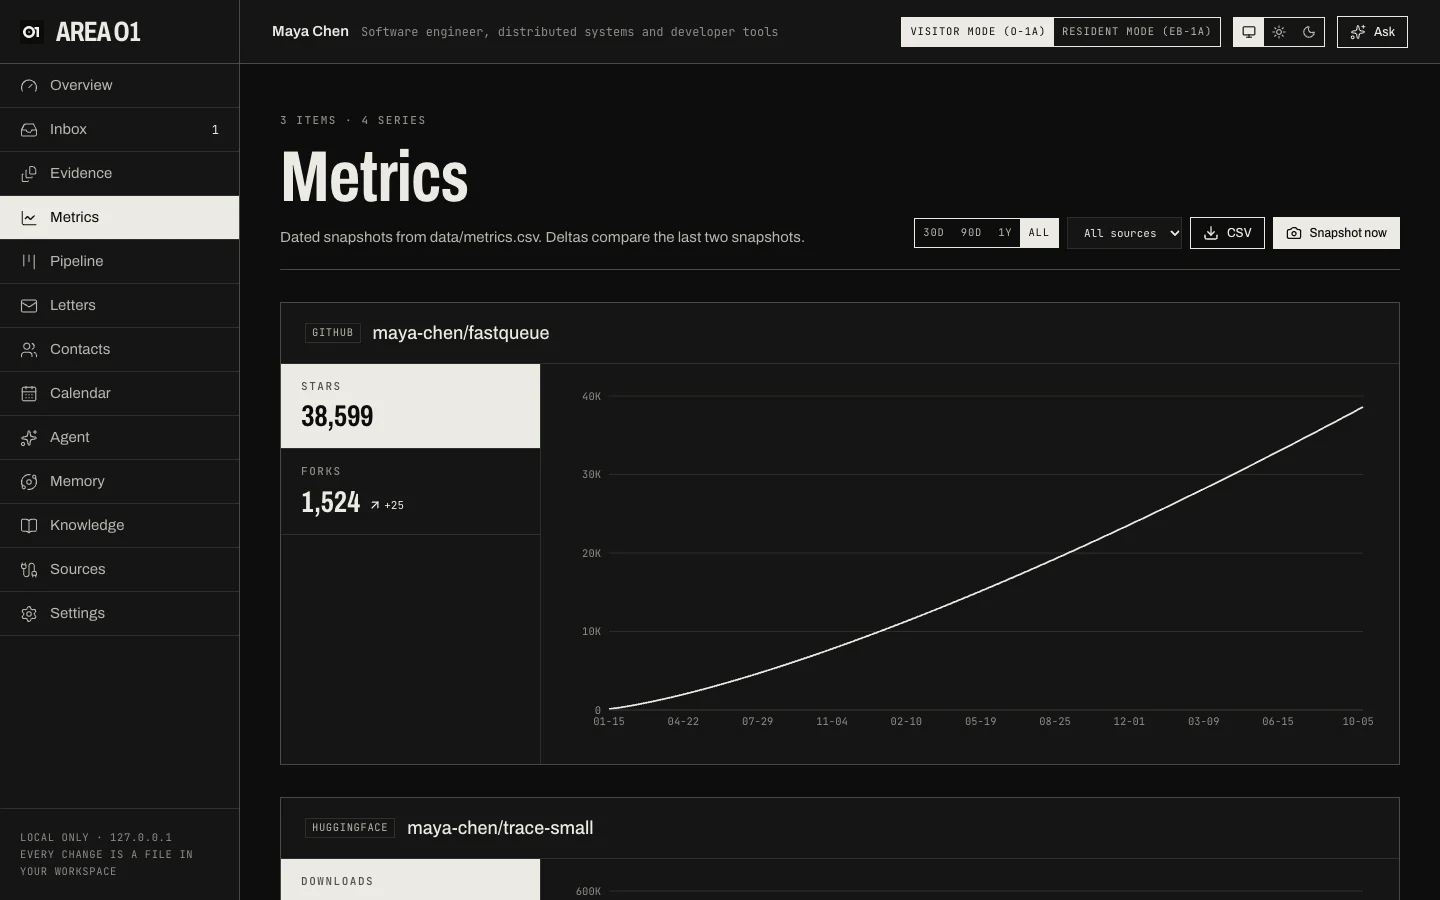This screenshot has height=900, width=1440.
Task: Select the Stars 38,599 series
Action: coord(410,406)
